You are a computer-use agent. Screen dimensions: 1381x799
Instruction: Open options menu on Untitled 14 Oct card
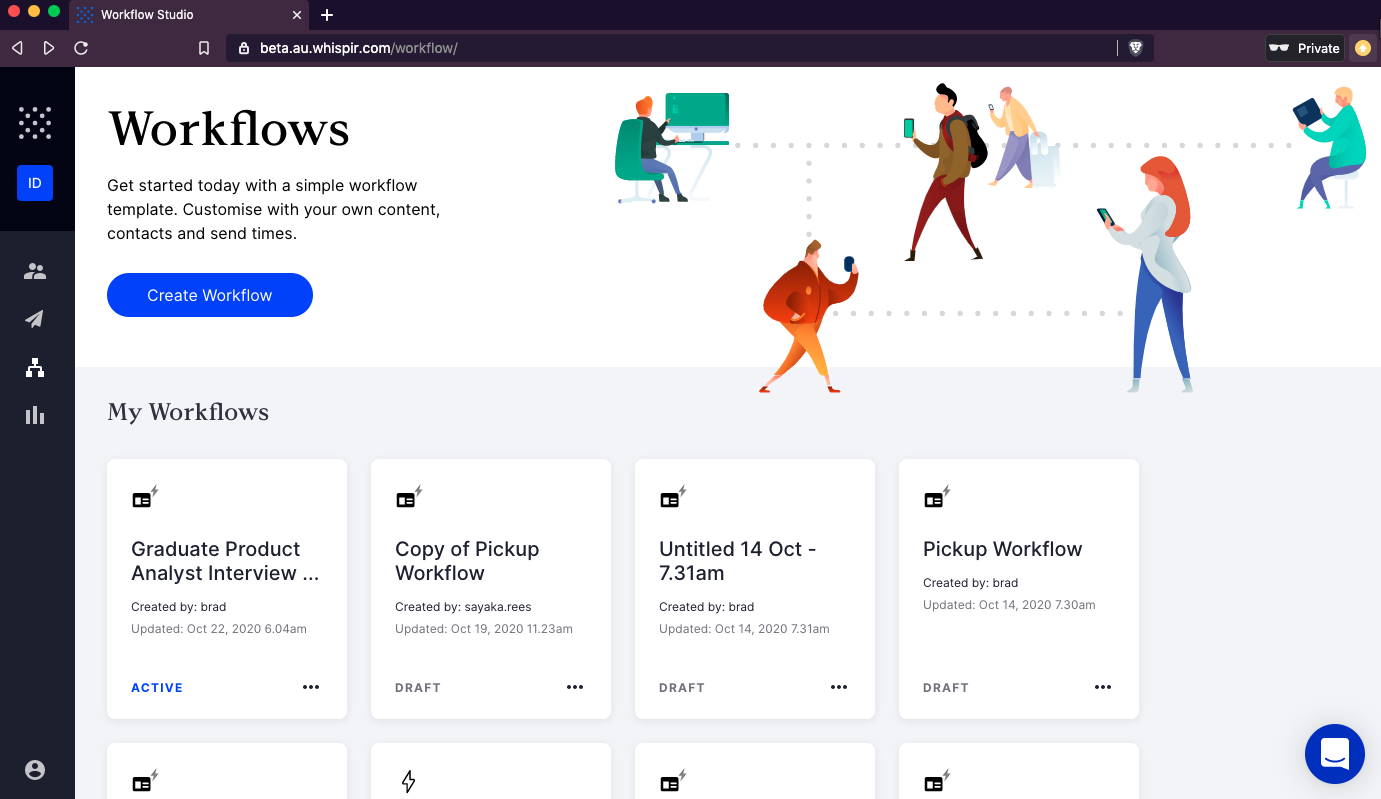click(x=839, y=687)
